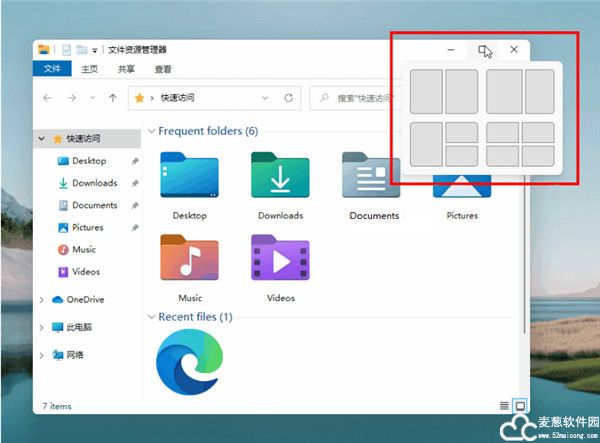Click the Frequent folders (6) heading
600x443 pixels.
tap(208, 131)
